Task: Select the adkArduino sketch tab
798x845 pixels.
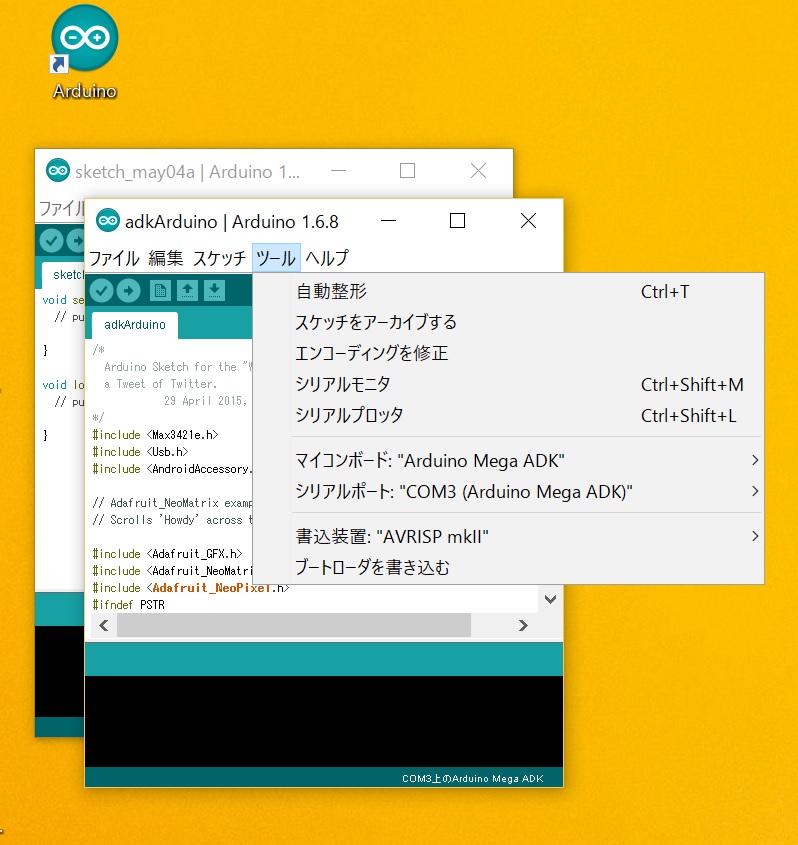Action: (135, 325)
